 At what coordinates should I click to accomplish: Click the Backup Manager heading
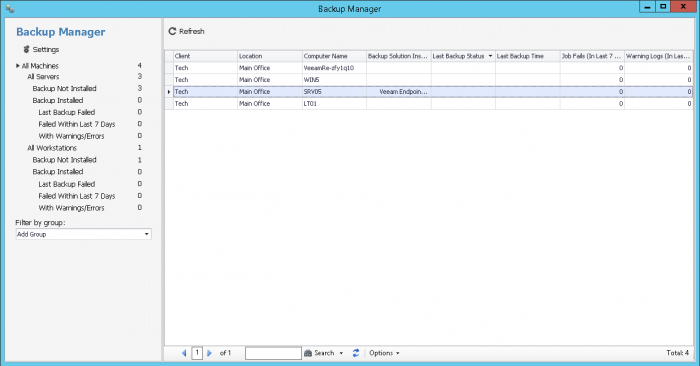pyautogui.click(x=61, y=32)
